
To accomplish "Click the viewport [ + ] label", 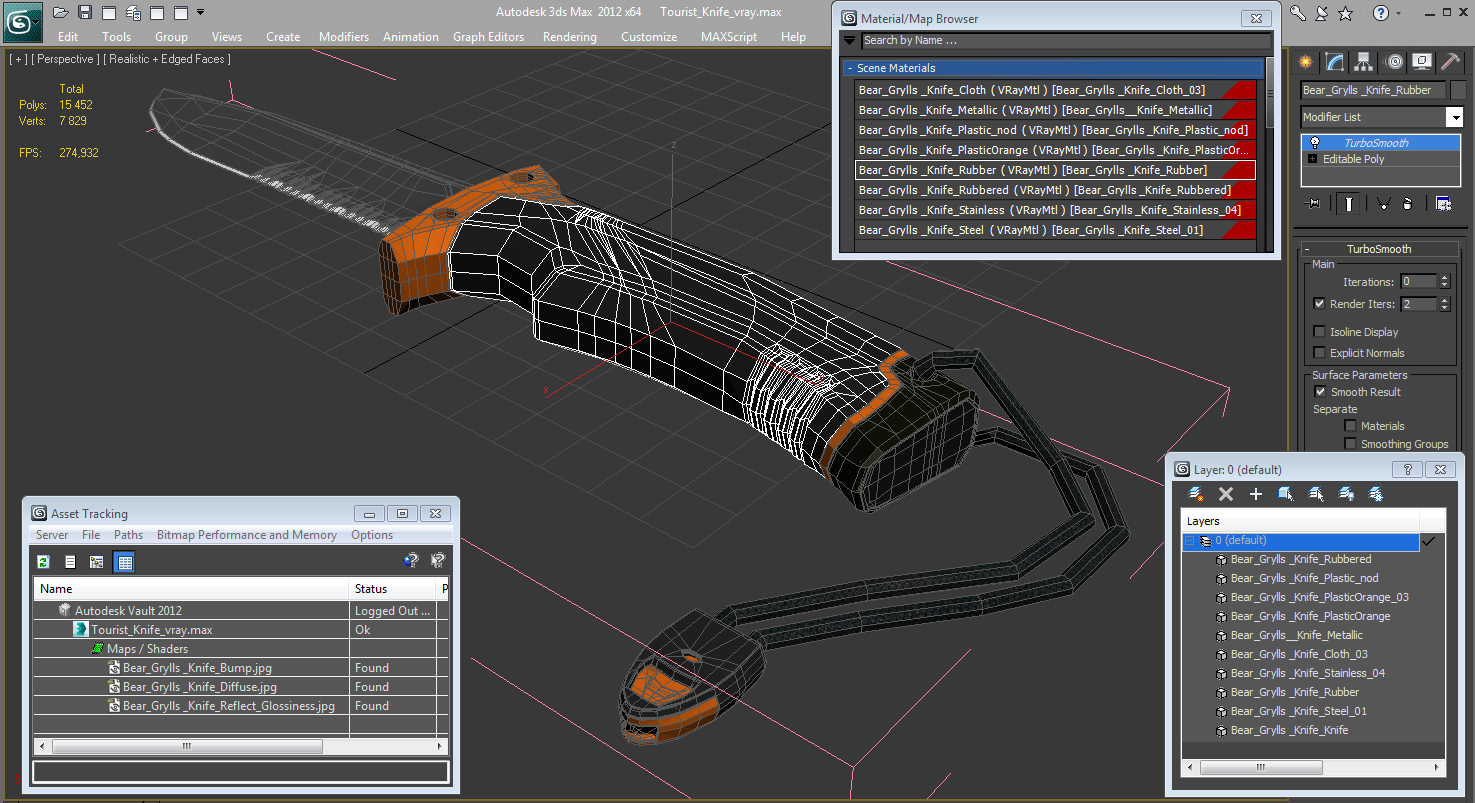I will (18, 59).
